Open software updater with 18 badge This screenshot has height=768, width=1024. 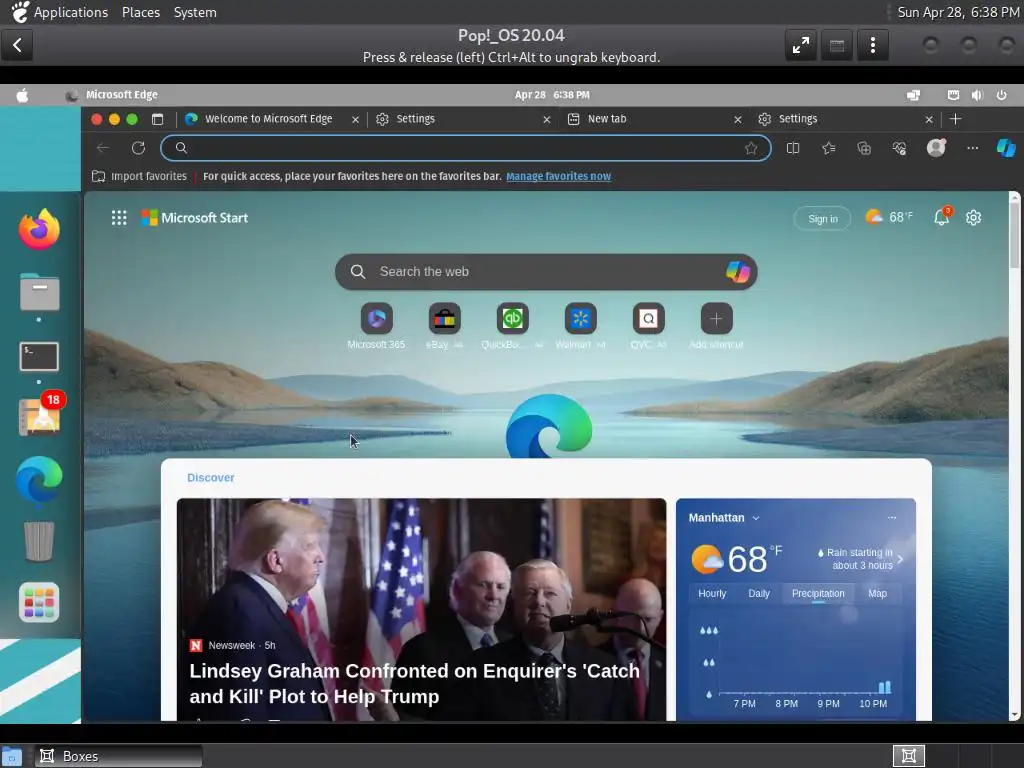(x=40, y=416)
